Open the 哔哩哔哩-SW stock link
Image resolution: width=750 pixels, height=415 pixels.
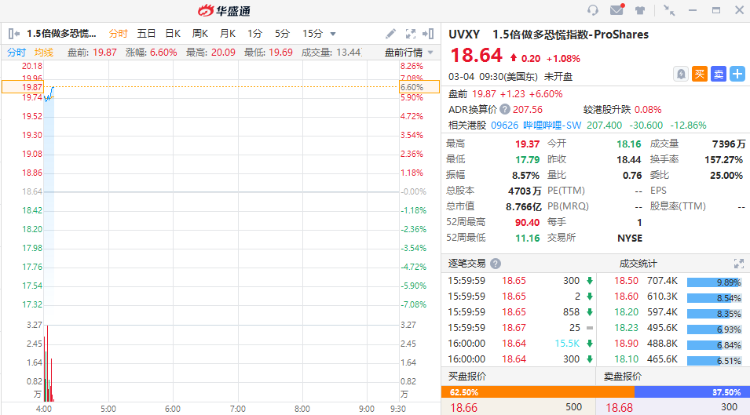click(552, 125)
